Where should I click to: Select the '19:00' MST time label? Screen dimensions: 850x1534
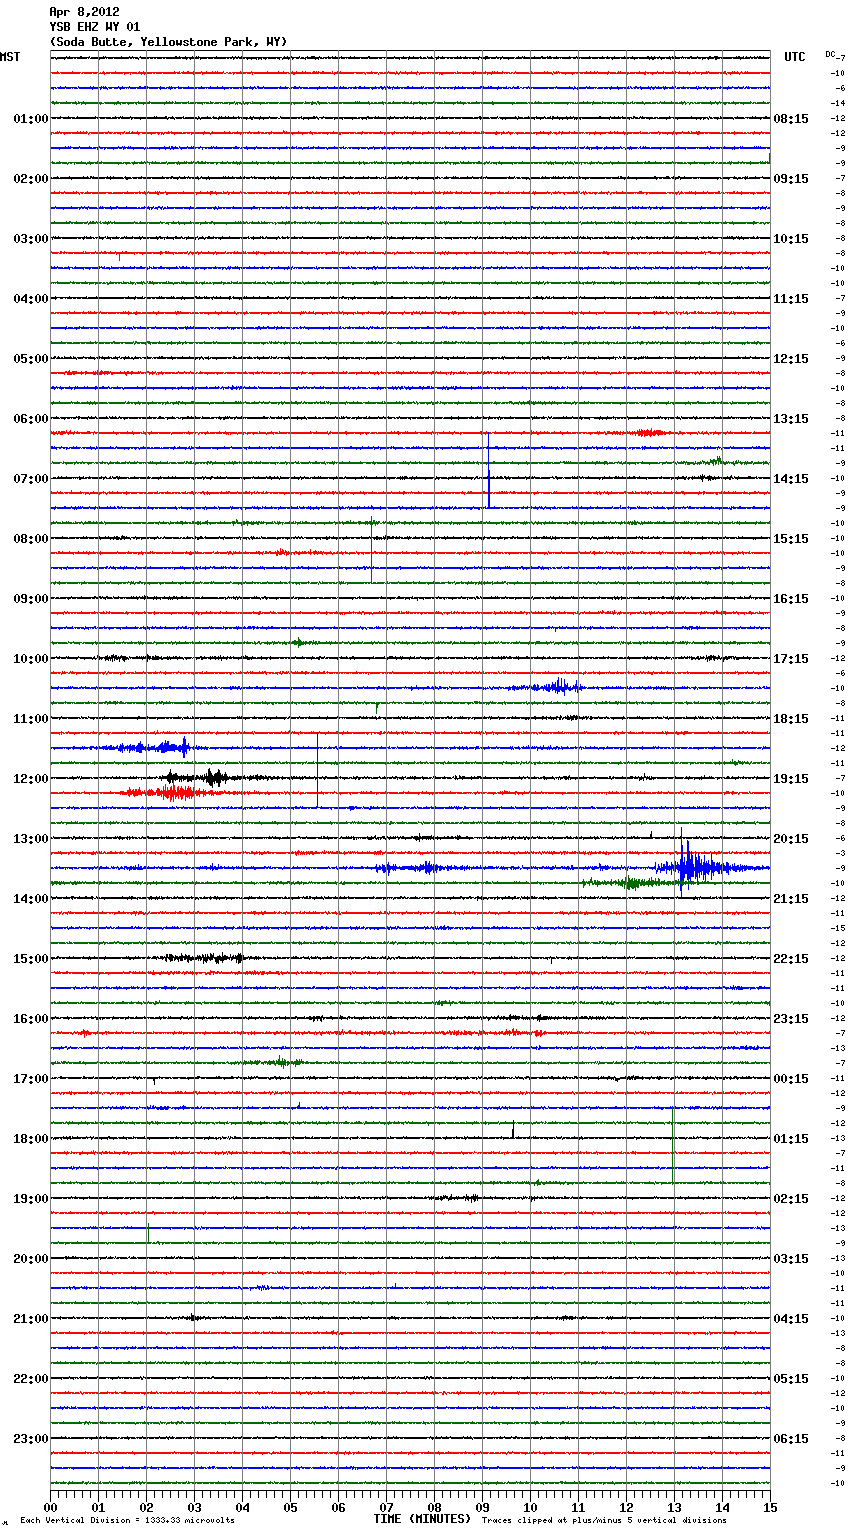(30, 1199)
